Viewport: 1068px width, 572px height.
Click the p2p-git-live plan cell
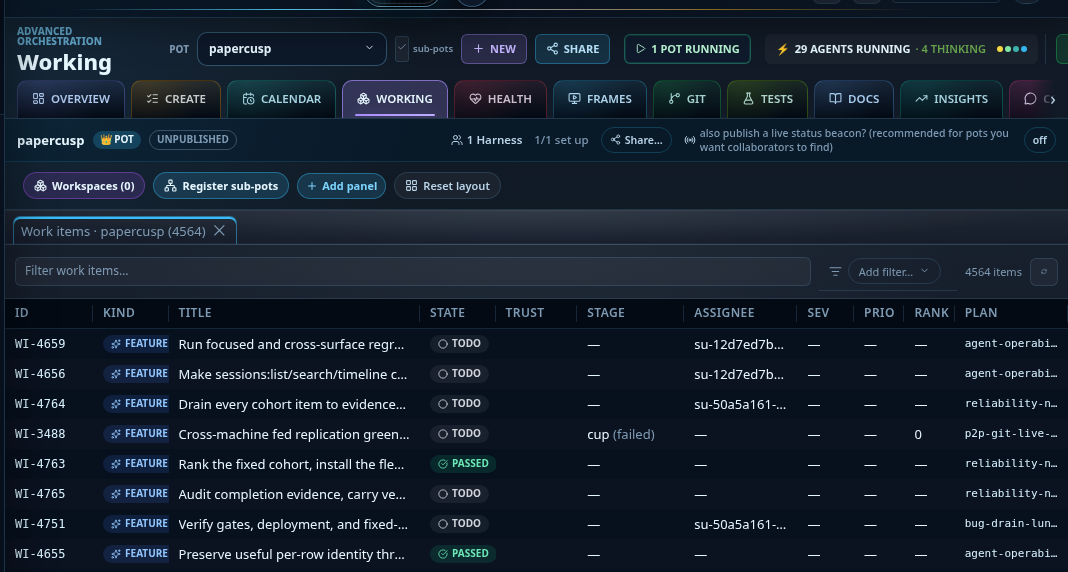[1011, 434]
